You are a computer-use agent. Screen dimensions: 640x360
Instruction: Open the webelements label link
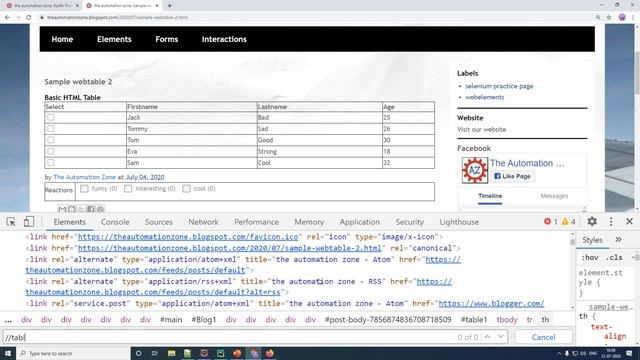tap(484, 97)
